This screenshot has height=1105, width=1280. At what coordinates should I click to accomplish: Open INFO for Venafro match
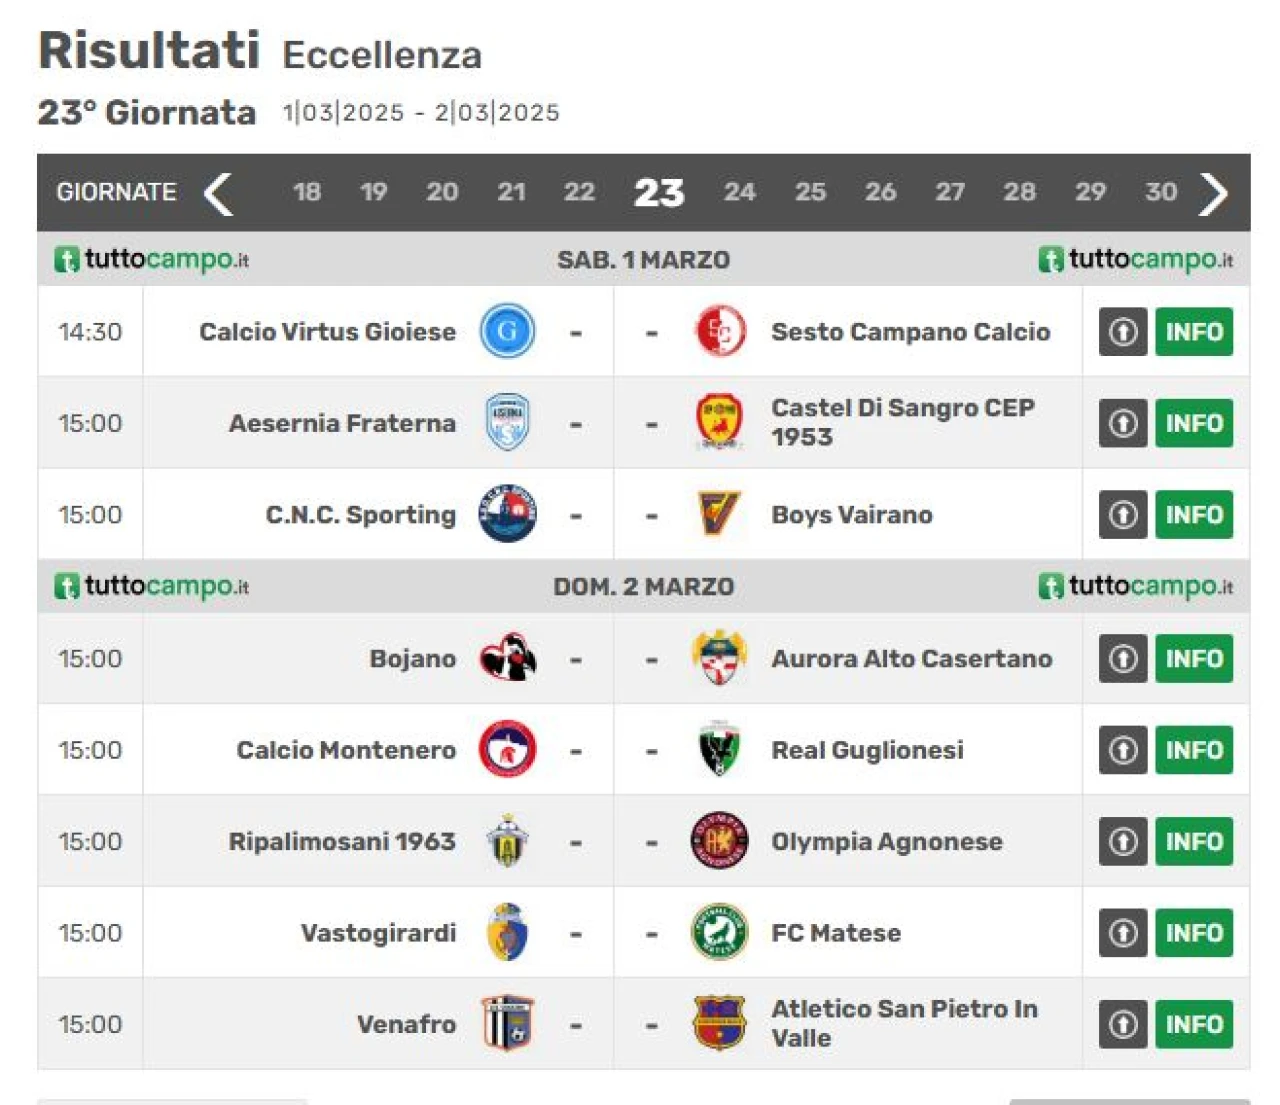click(1194, 1023)
